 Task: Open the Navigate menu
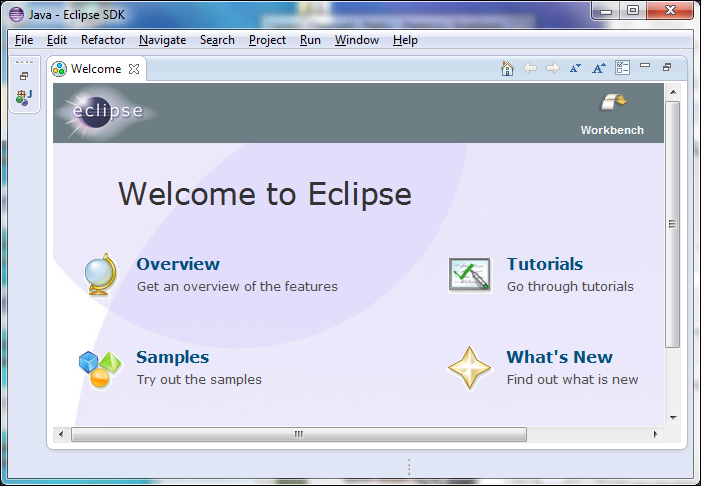162,40
